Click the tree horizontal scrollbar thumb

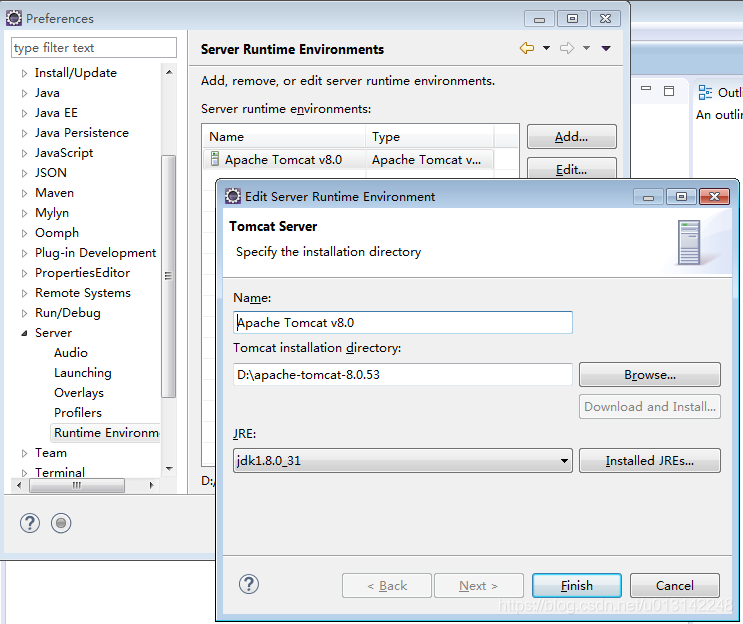pyautogui.click(x=77, y=485)
